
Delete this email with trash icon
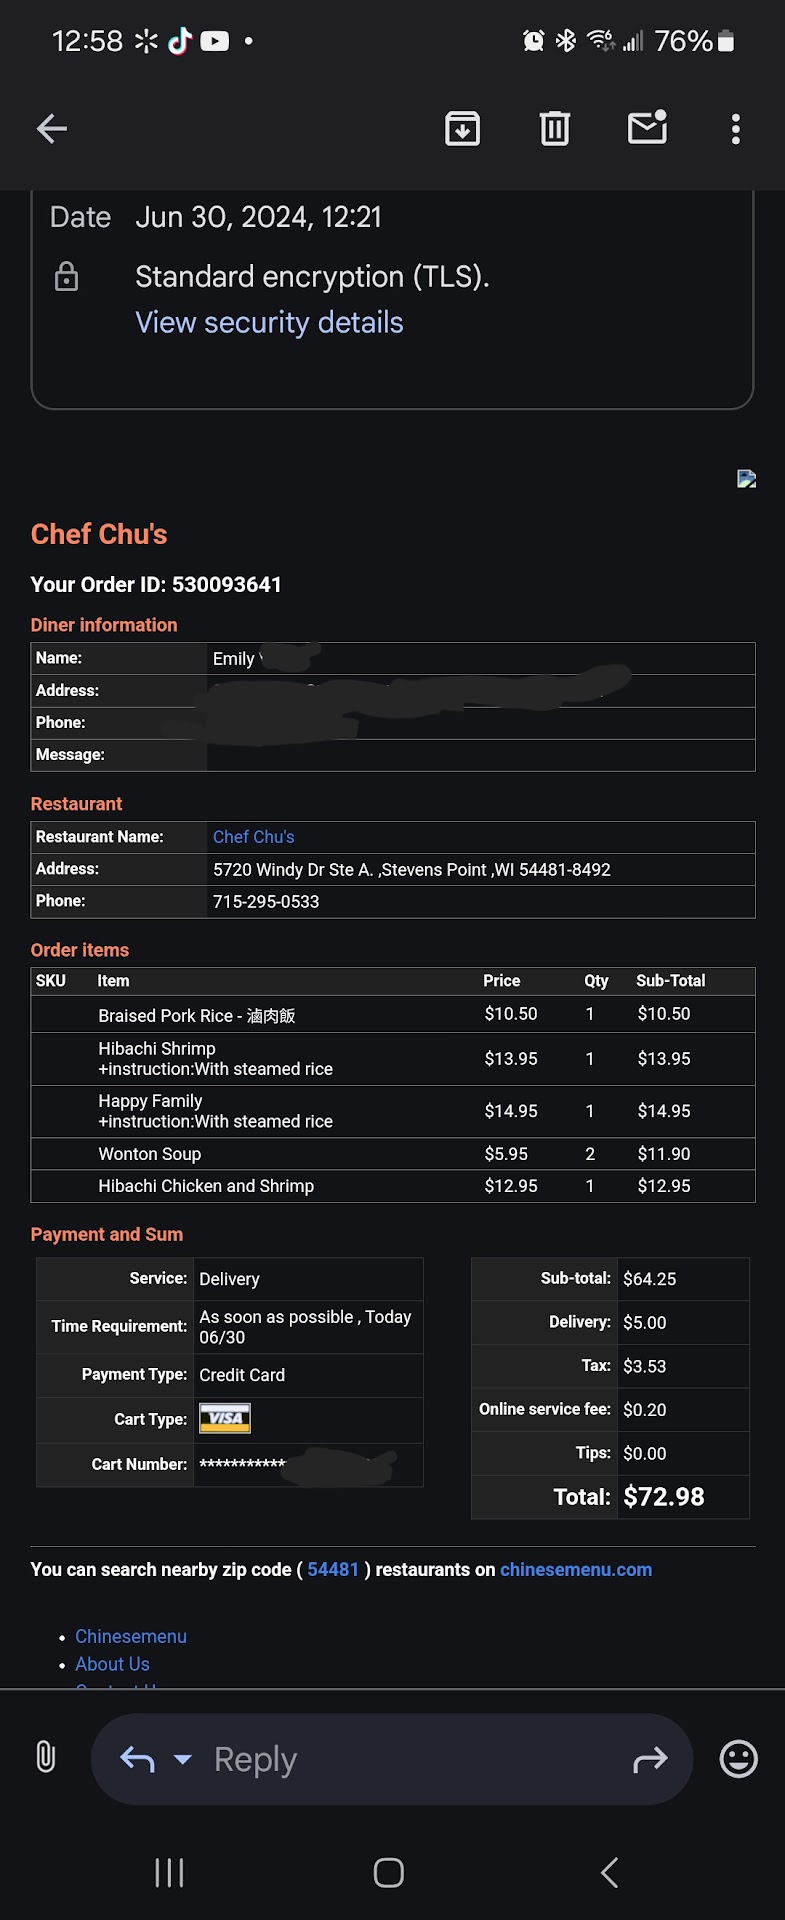555,128
